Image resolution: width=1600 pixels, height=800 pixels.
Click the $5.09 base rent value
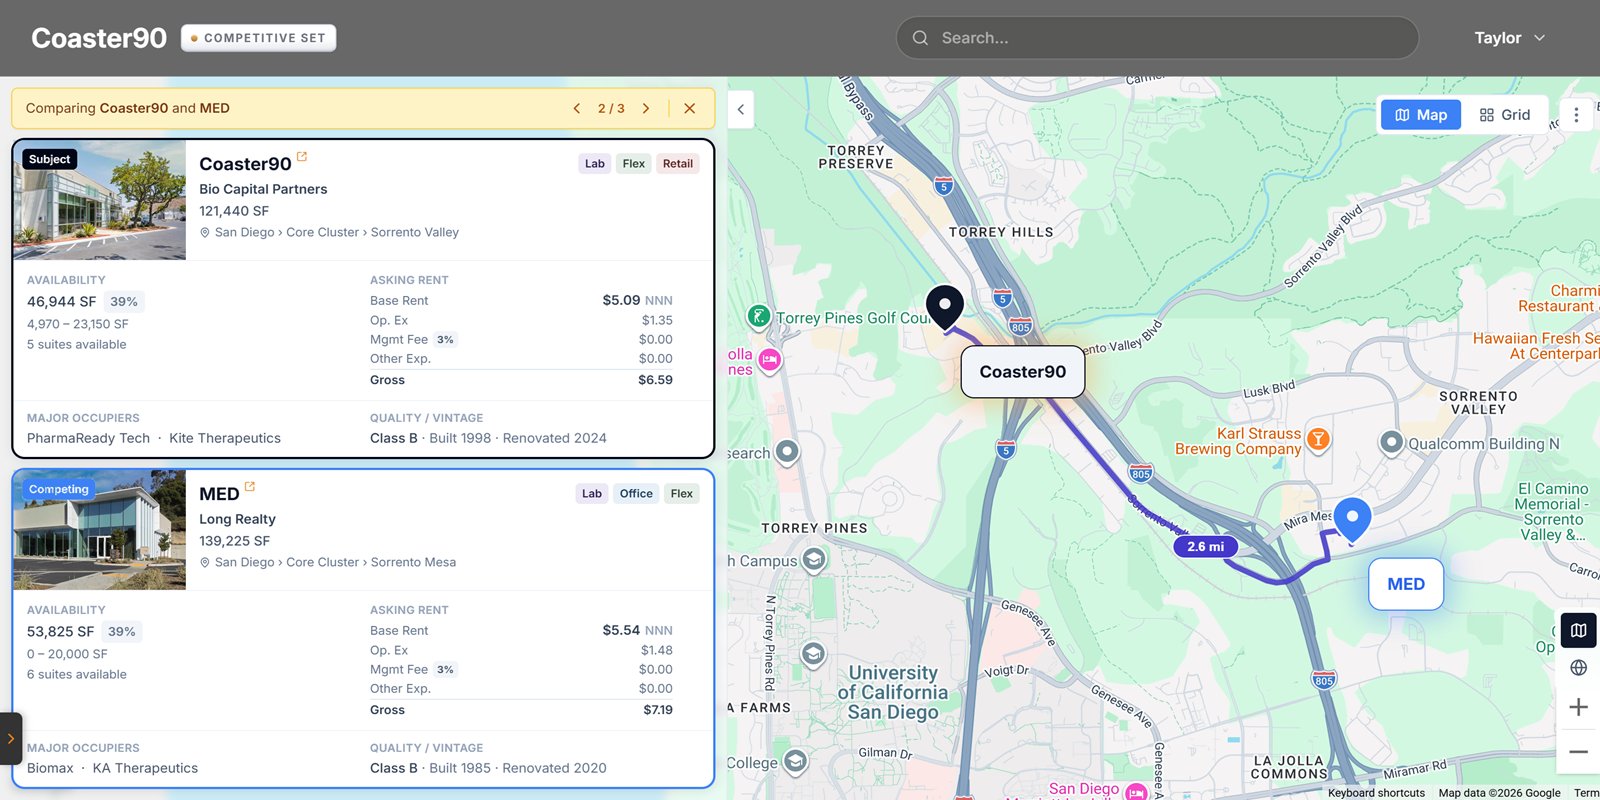[x=621, y=300]
